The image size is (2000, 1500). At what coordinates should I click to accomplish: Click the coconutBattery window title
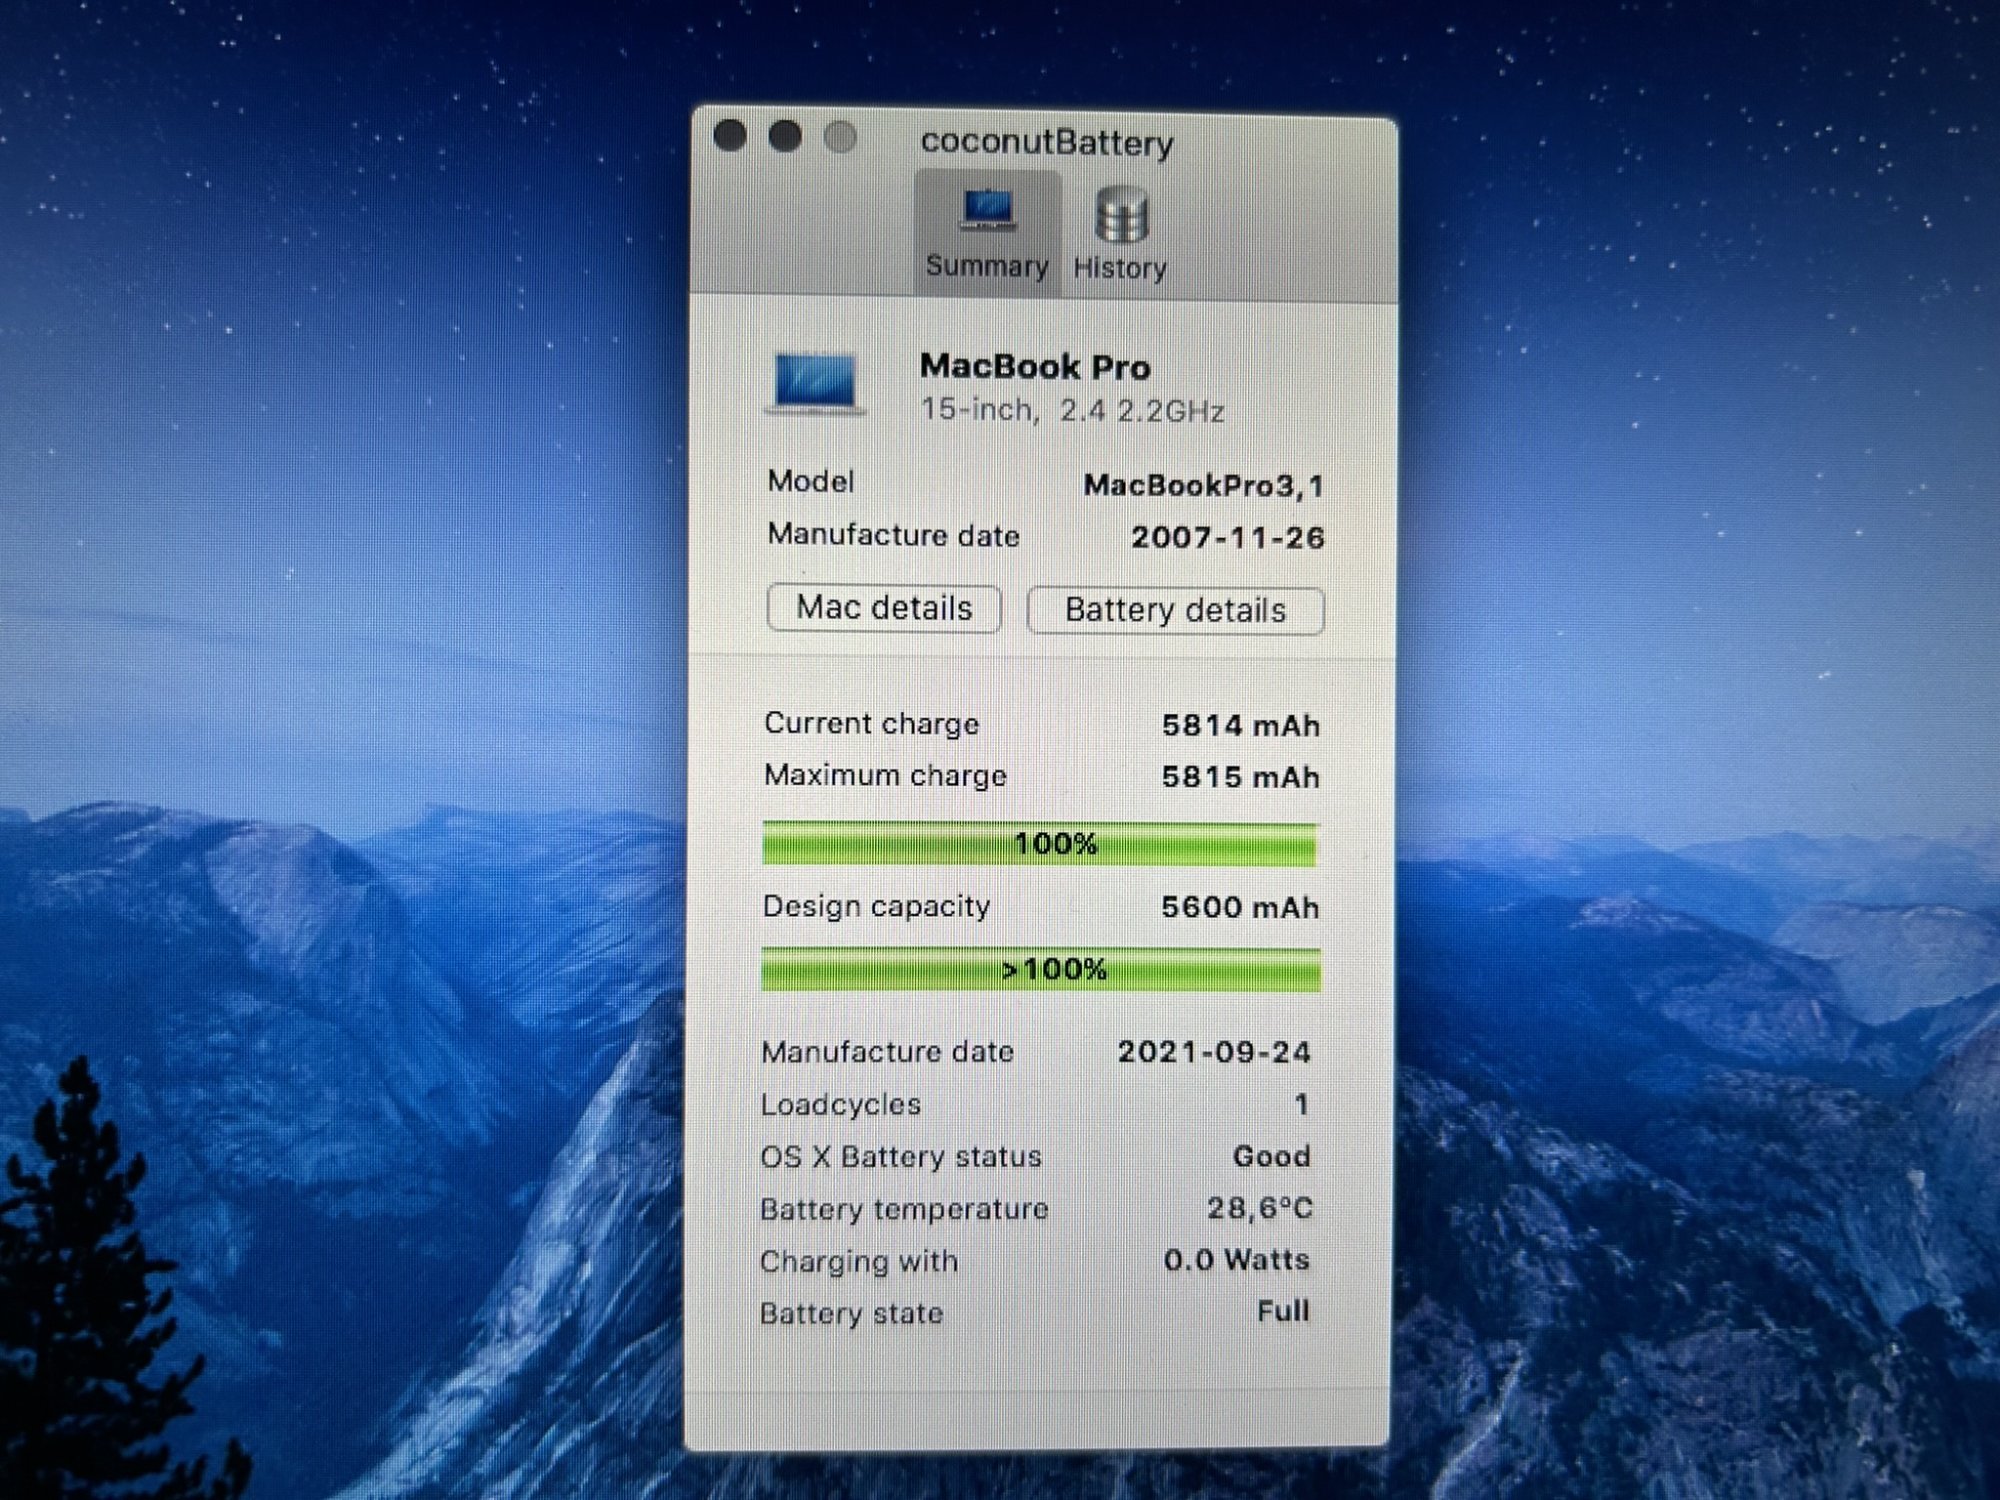coord(1047,143)
